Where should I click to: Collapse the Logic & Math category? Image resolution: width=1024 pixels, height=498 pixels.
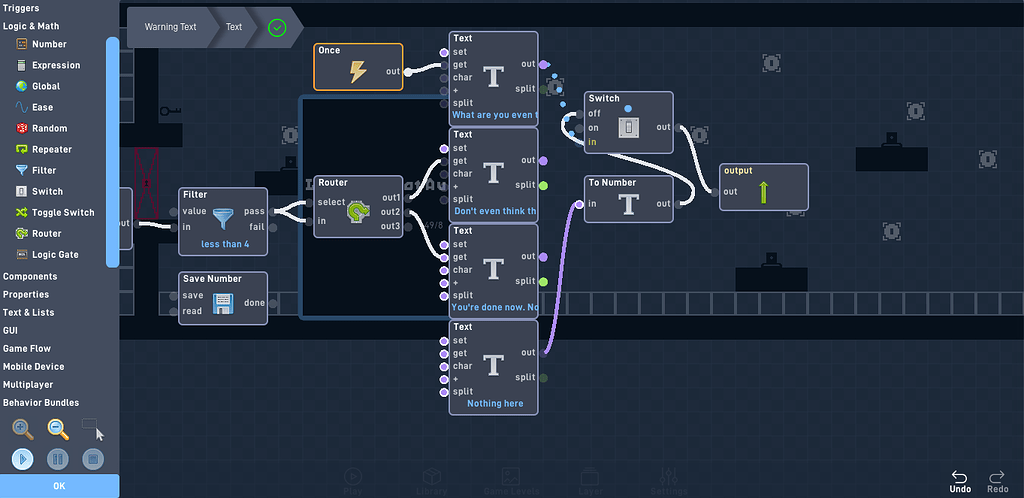point(31,26)
